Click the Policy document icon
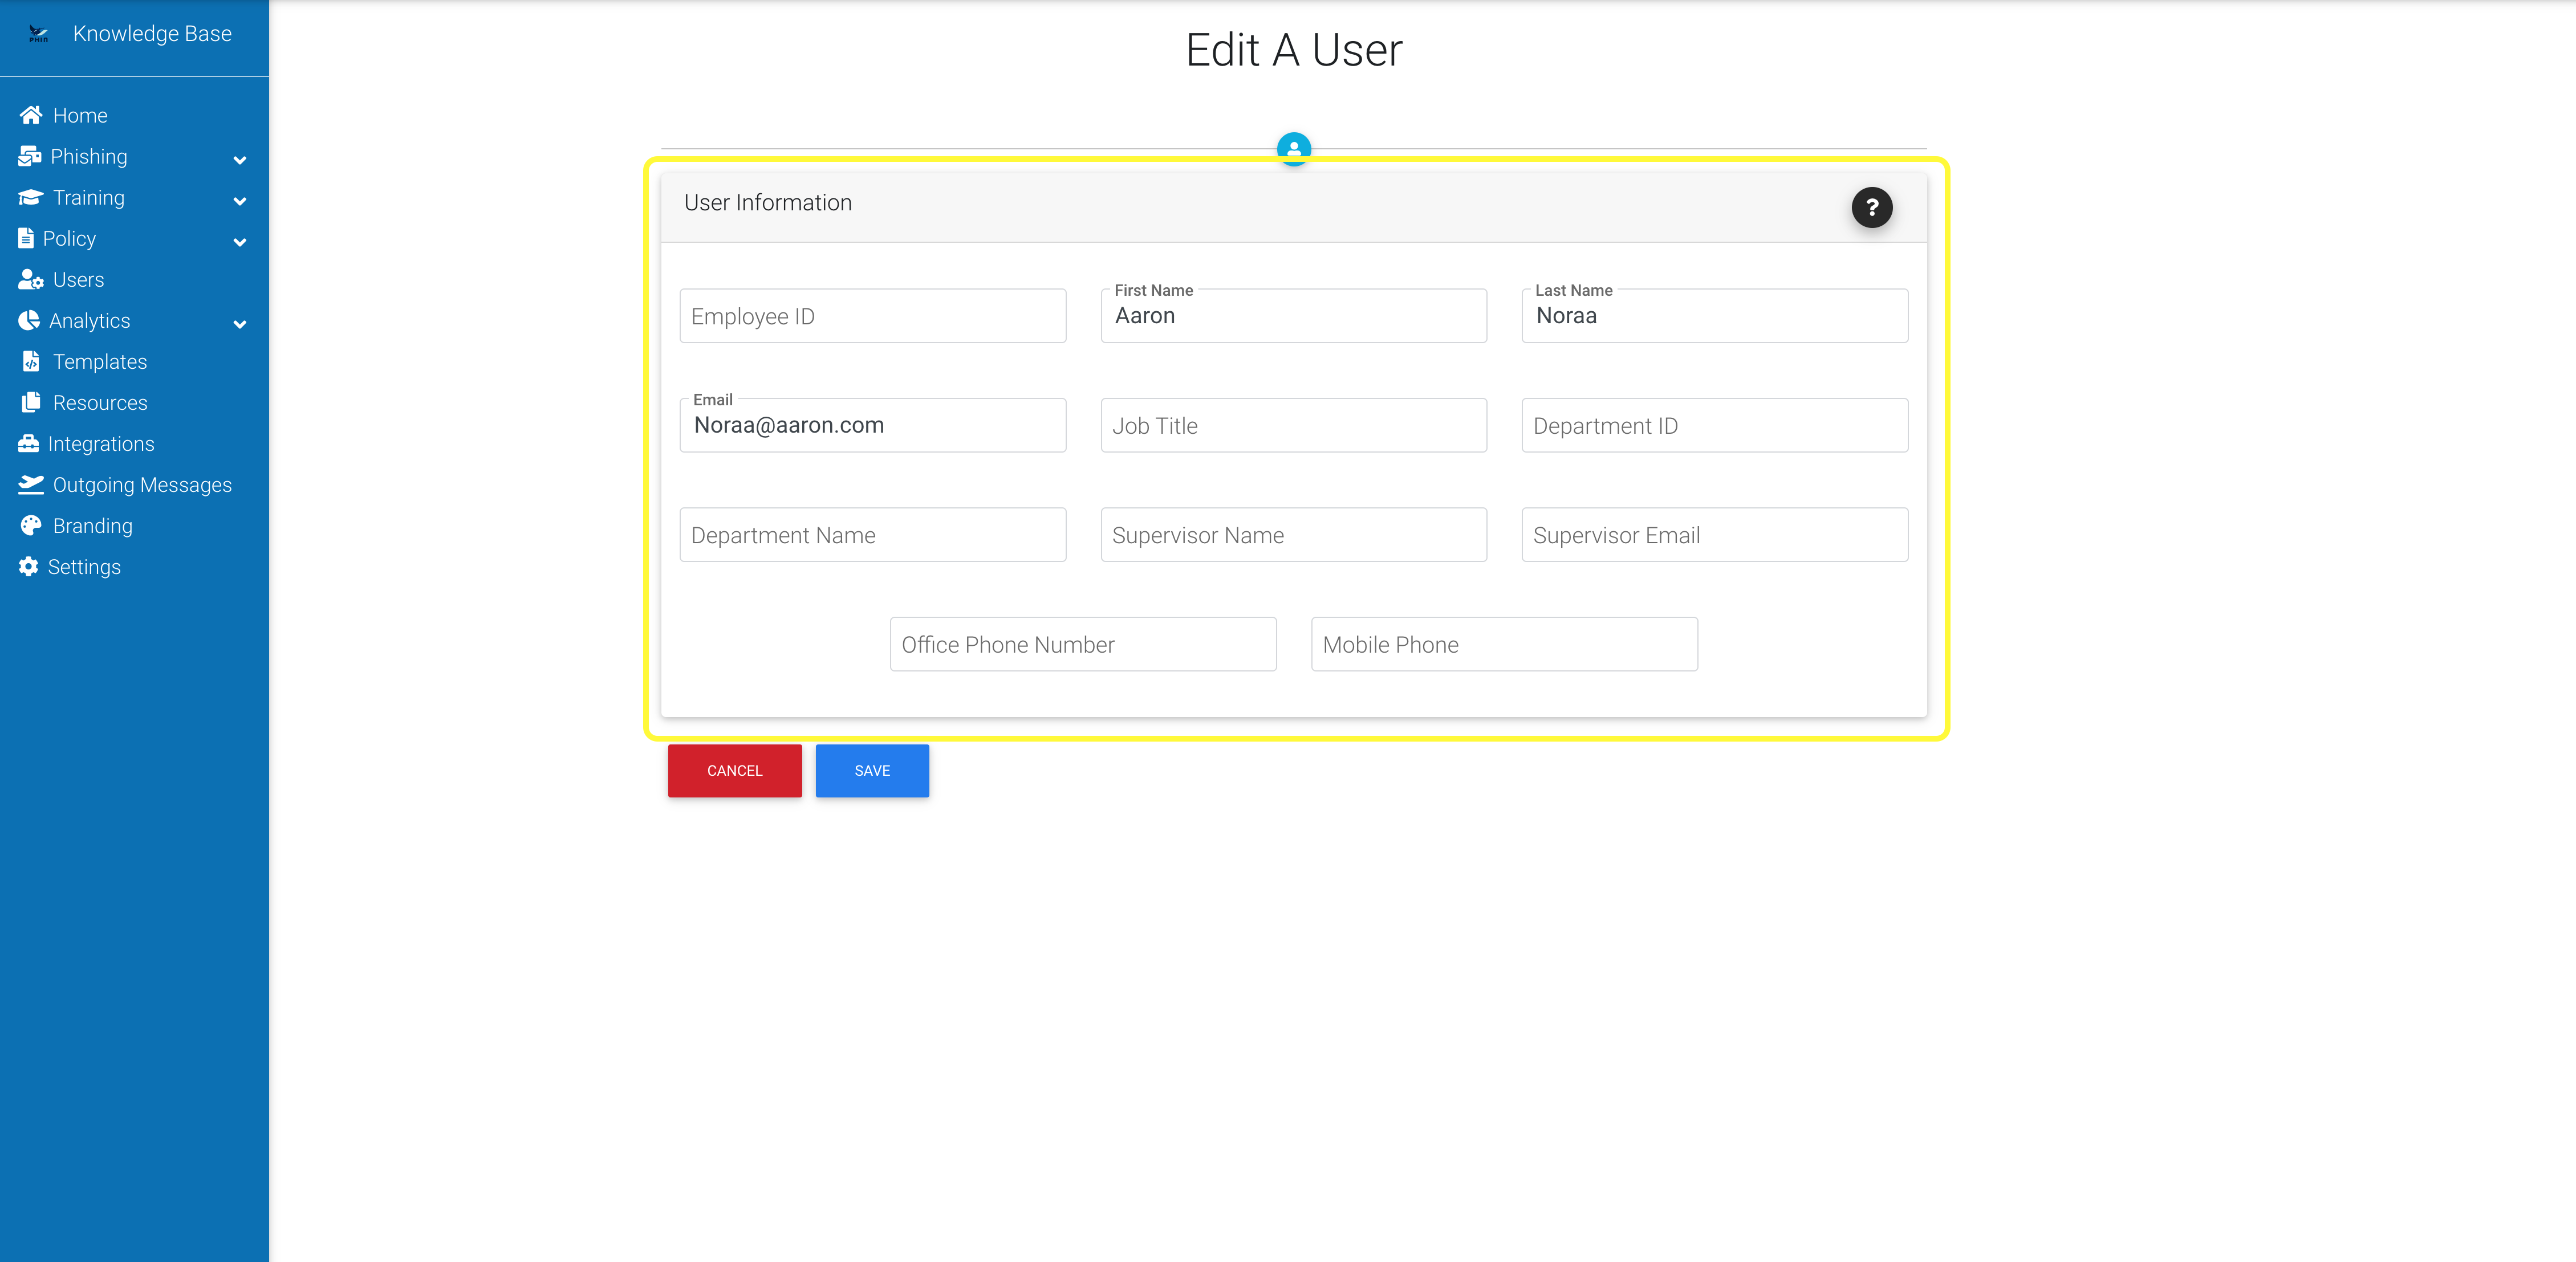The width and height of the screenshot is (2576, 1262). pos(26,238)
